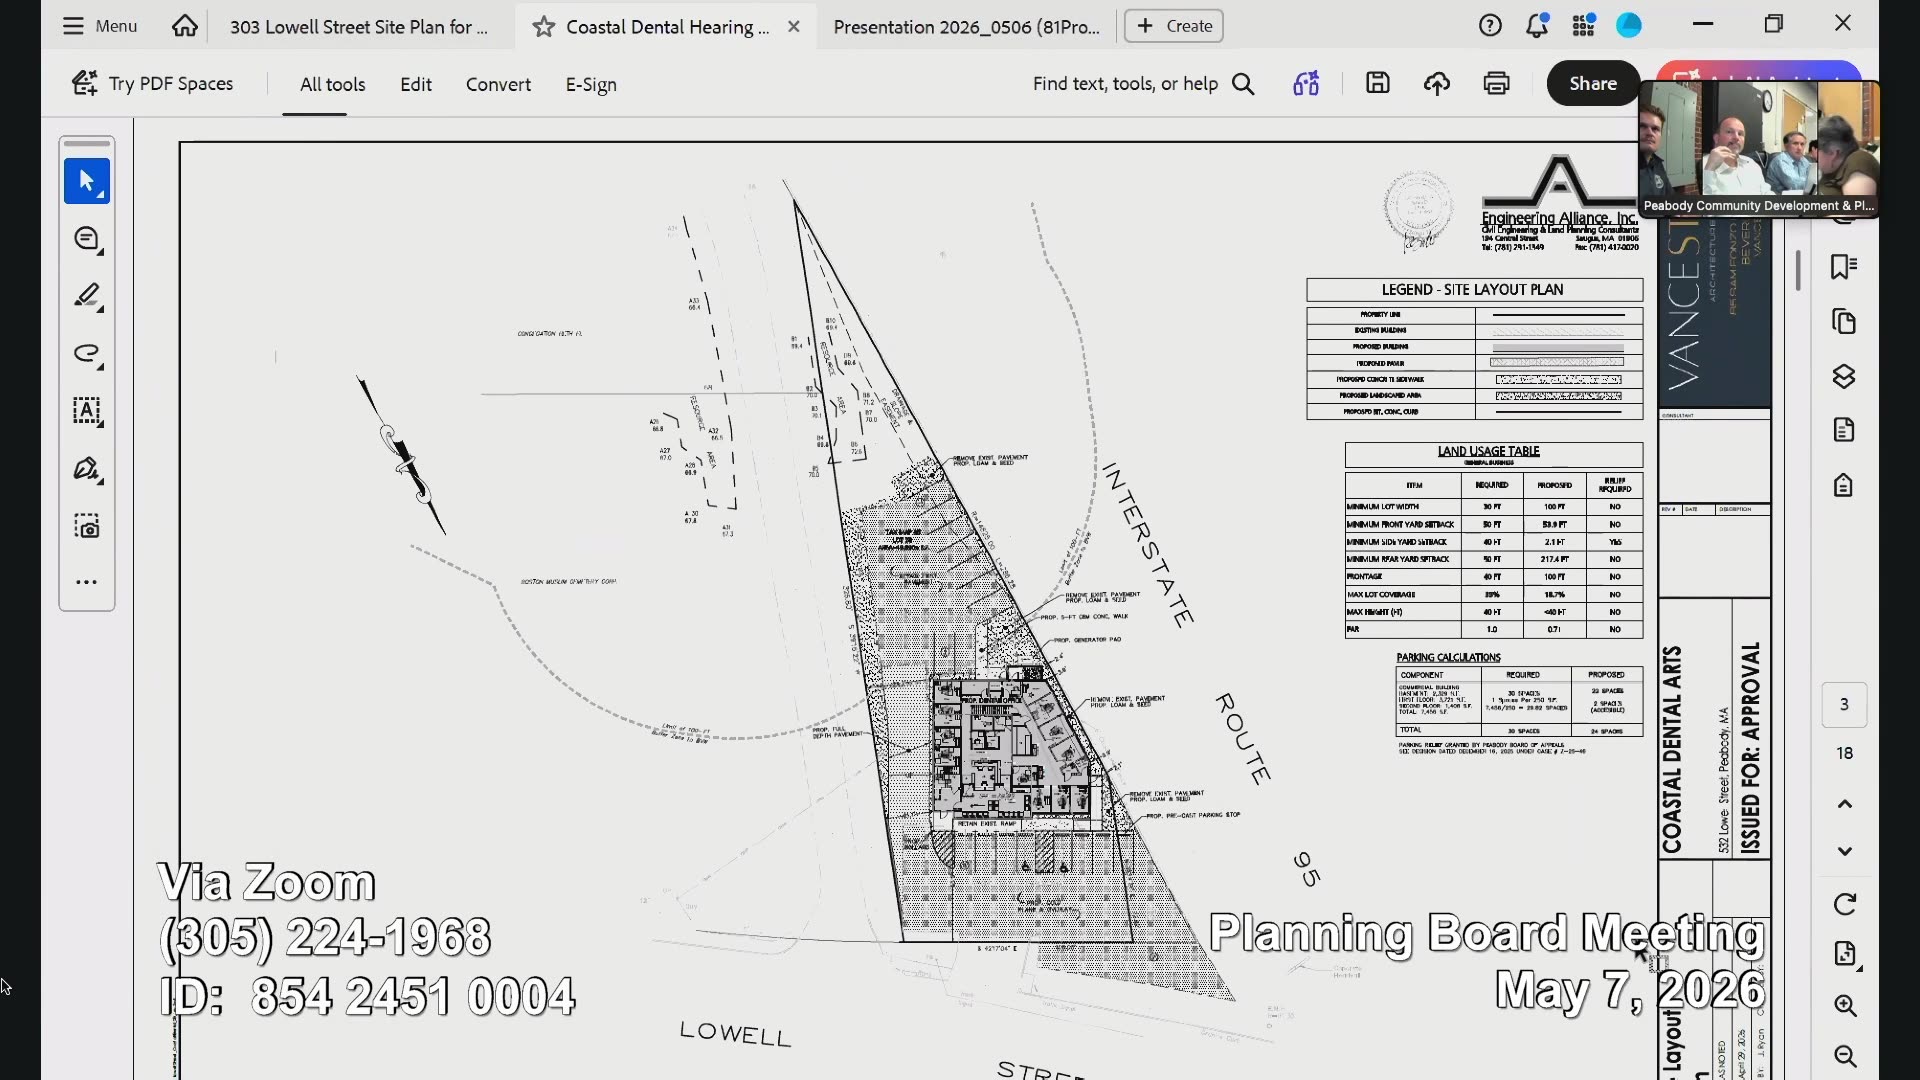Select the signature fill and sign tool
The height and width of the screenshot is (1080, 1920).
[87, 469]
